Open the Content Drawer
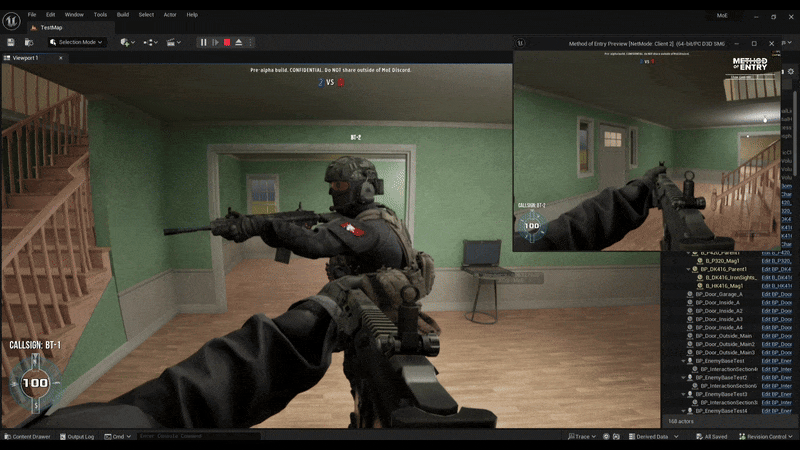Viewport: 800px width, 450px height. (28, 437)
